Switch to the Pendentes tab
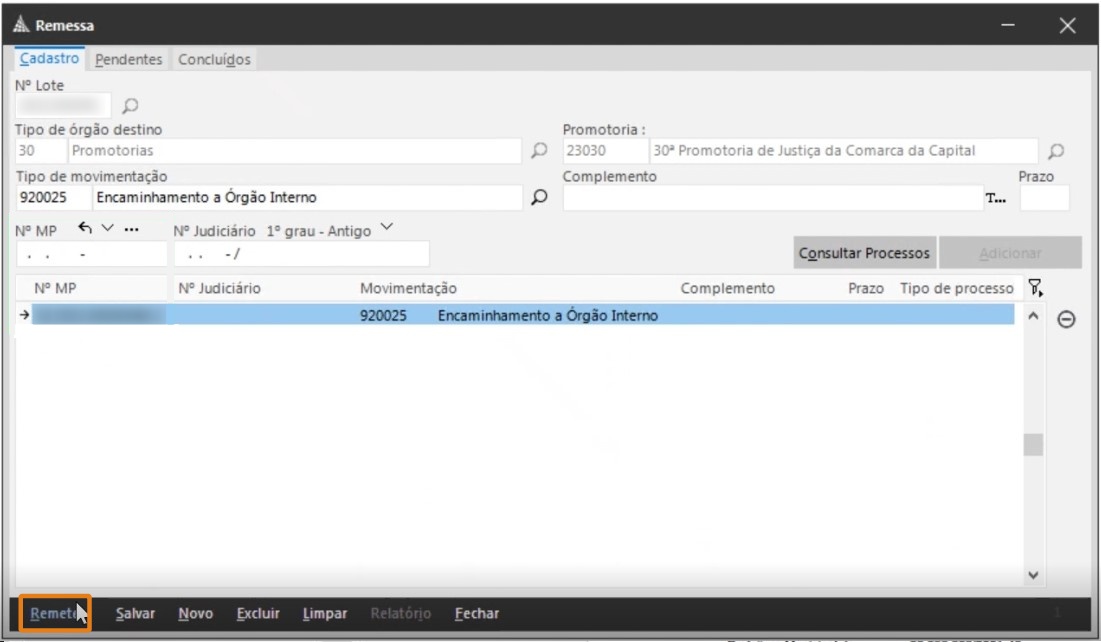This screenshot has height=642, width=1101. click(128, 60)
